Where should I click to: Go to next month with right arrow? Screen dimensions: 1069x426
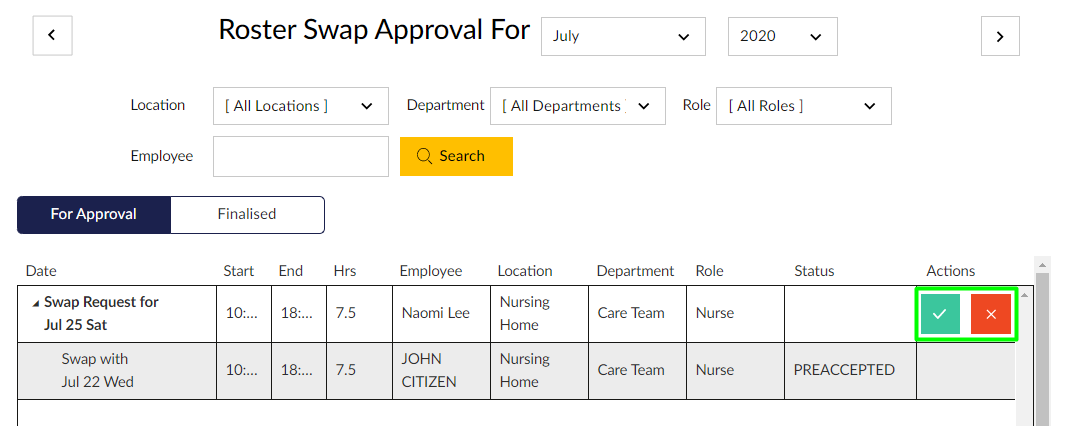1000,36
